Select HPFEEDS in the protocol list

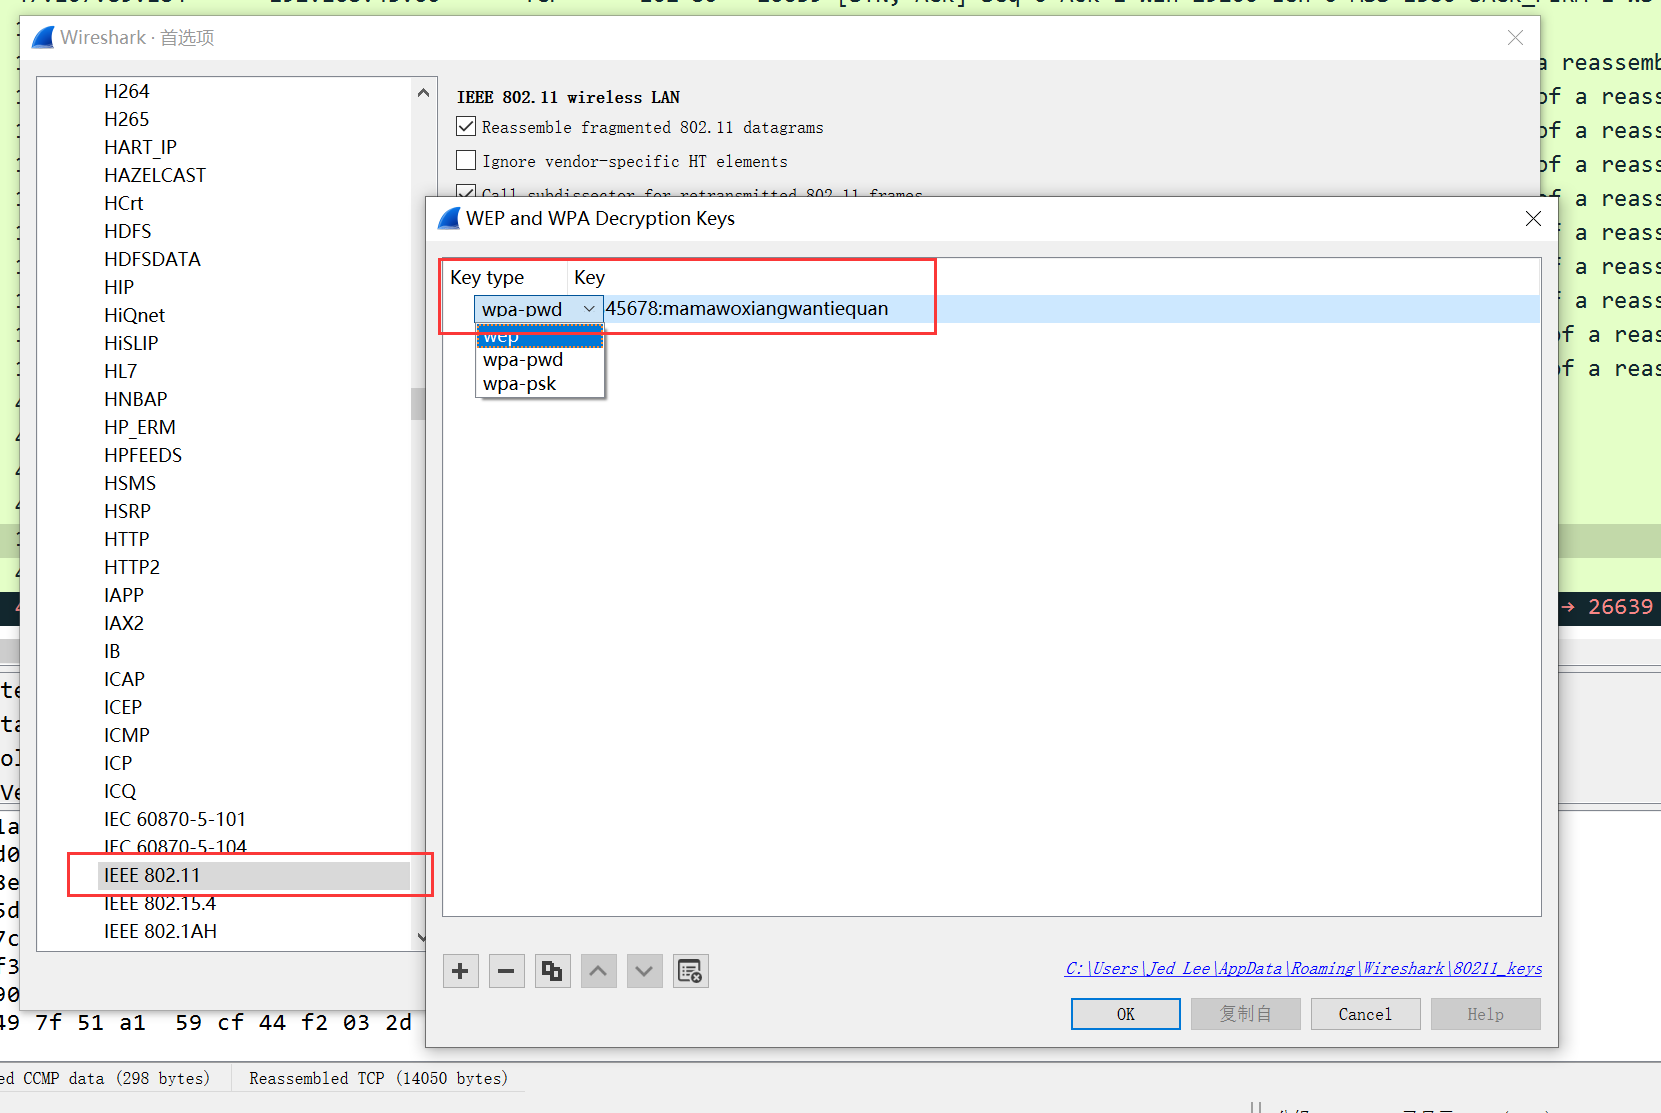pyautogui.click(x=143, y=455)
